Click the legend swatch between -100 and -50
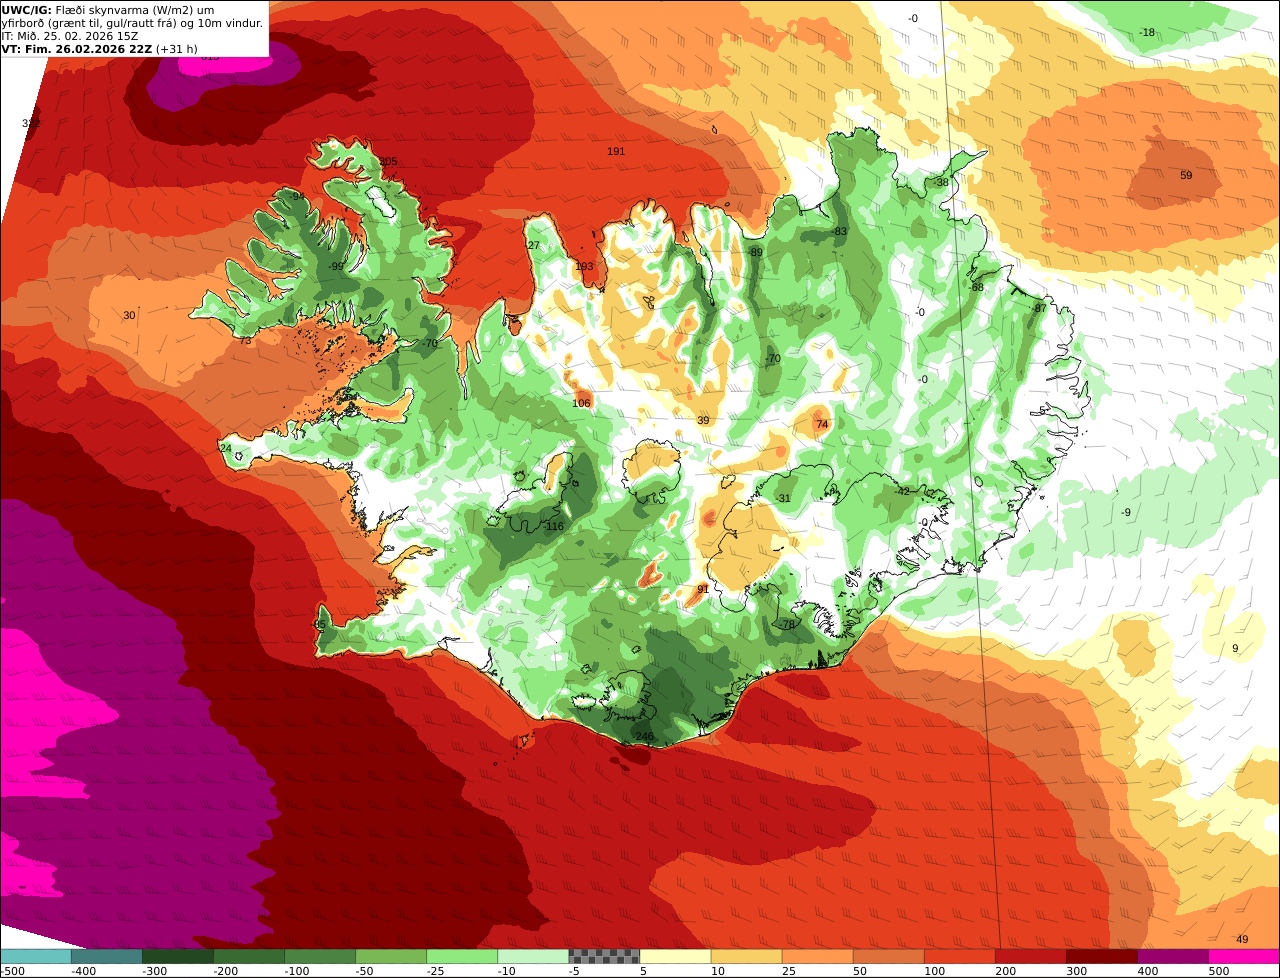Screen dimensions: 1280x978 tap(320, 956)
